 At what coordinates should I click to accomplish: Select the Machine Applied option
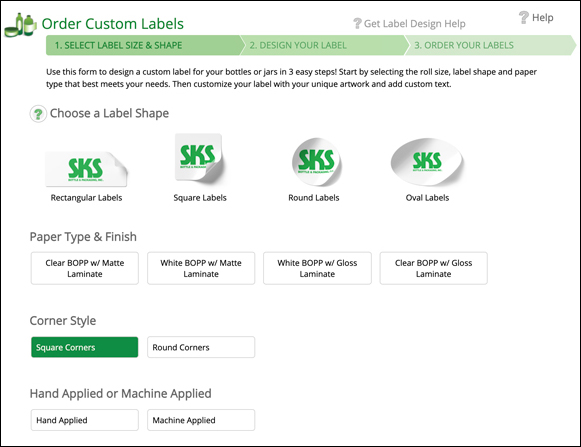[x=201, y=420]
